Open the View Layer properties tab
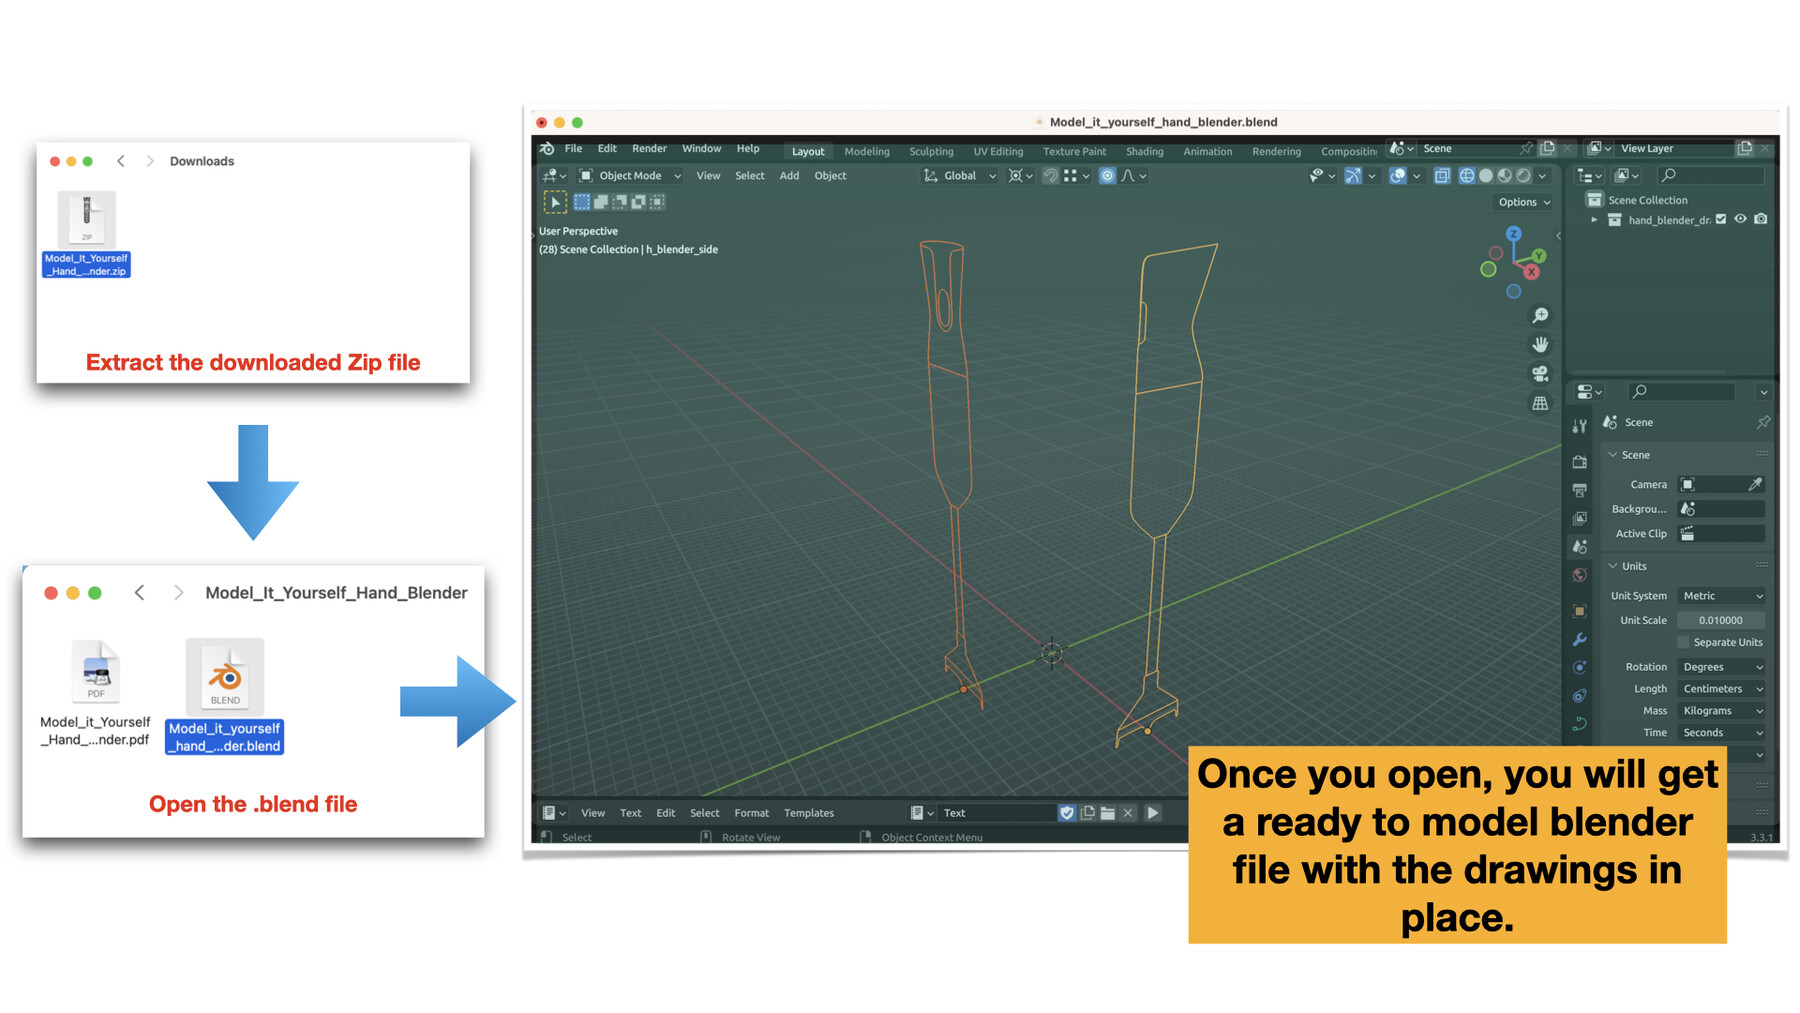Screen dimensions: 1800x1013 [1580, 518]
